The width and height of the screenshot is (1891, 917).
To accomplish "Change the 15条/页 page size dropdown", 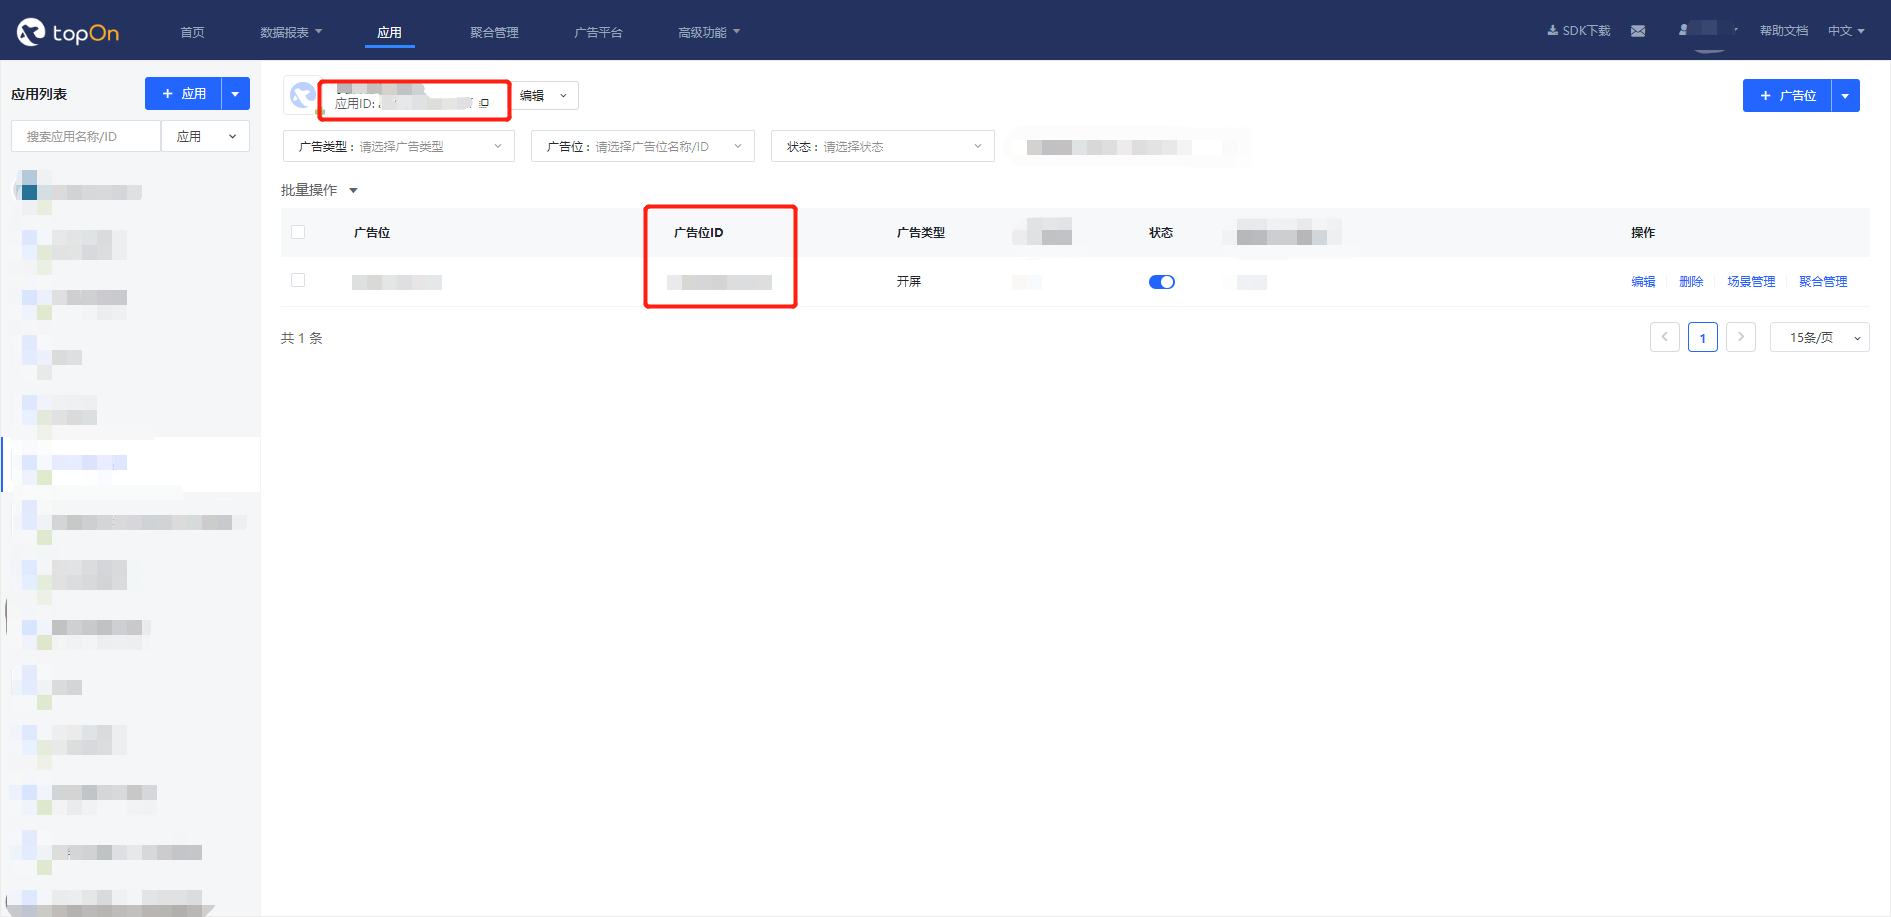I will [x=1818, y=337].
